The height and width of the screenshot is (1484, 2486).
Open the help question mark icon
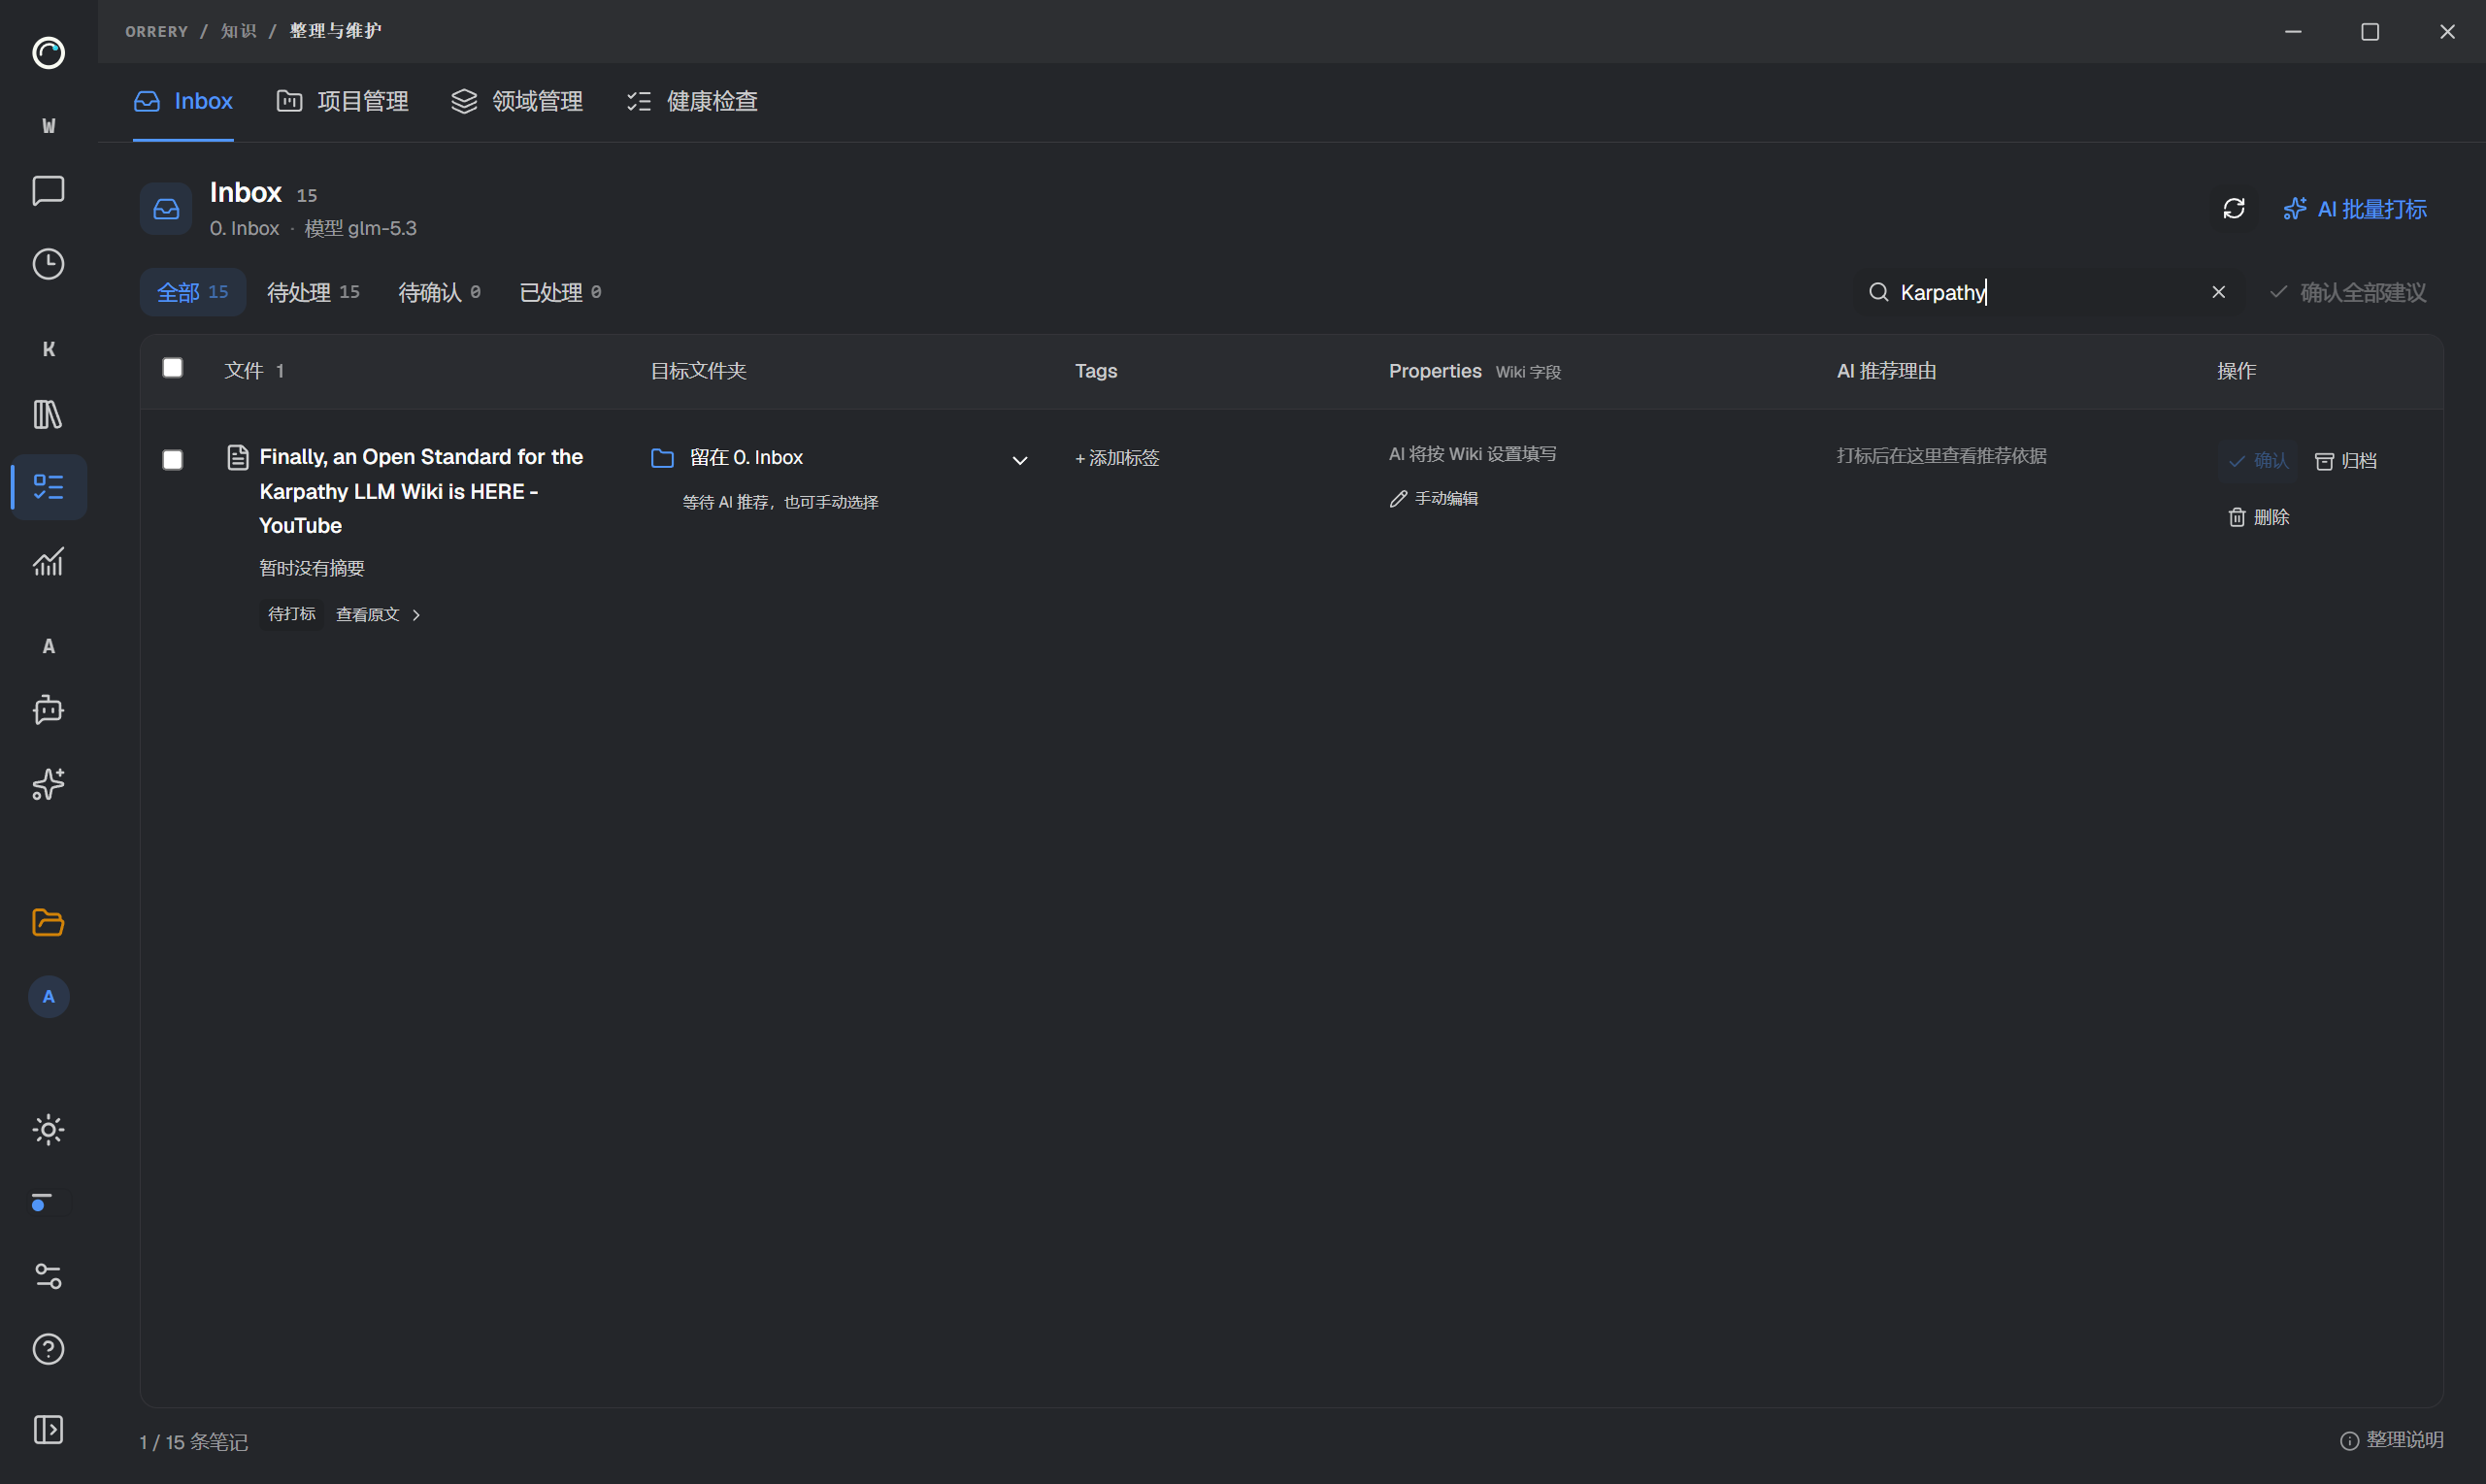coord(48,1349)
